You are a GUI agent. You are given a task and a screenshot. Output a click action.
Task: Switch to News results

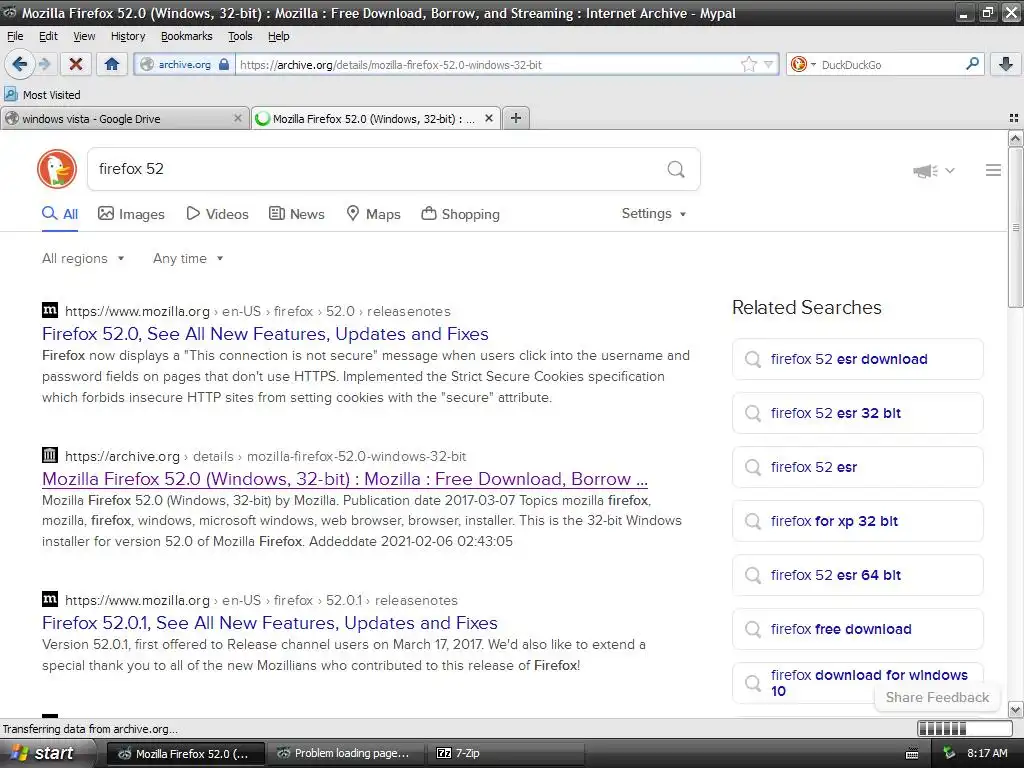297,214
